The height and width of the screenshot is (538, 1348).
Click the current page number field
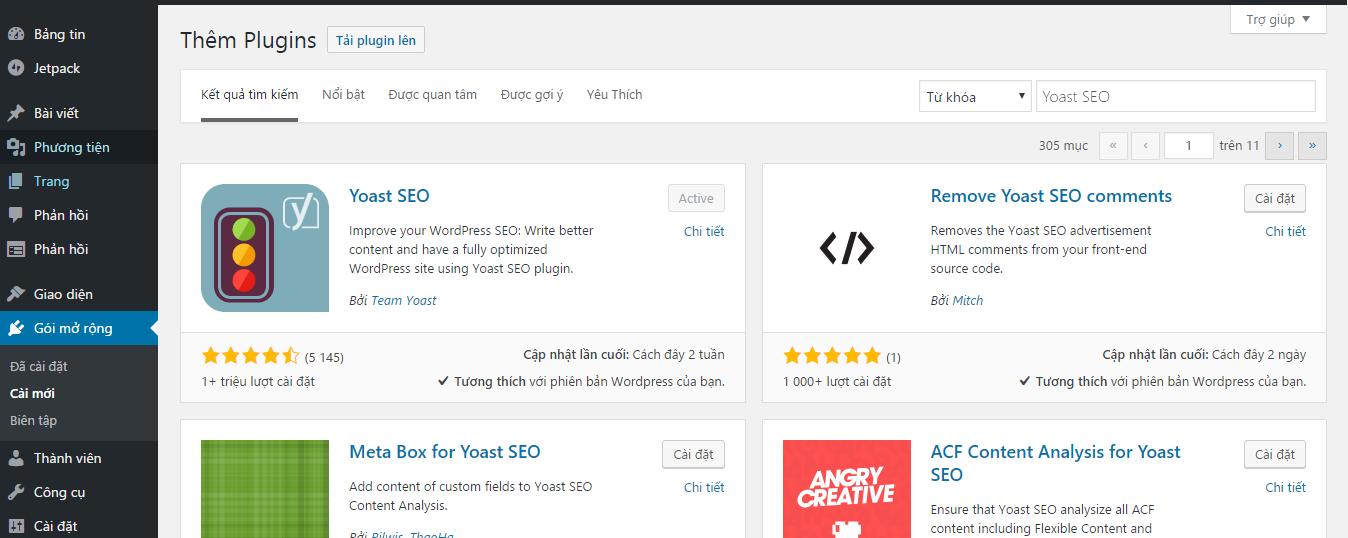(1189, 145)
